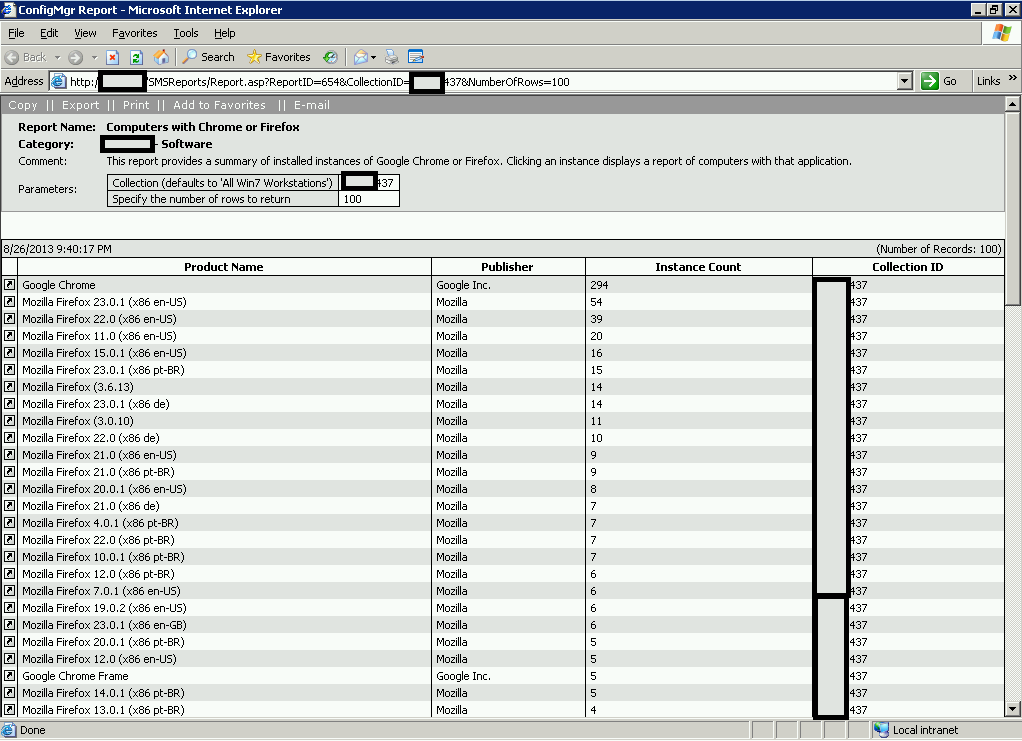Click the Links toolbar label
This screenshot has width=1022, height=741.
tap(988, 81)
